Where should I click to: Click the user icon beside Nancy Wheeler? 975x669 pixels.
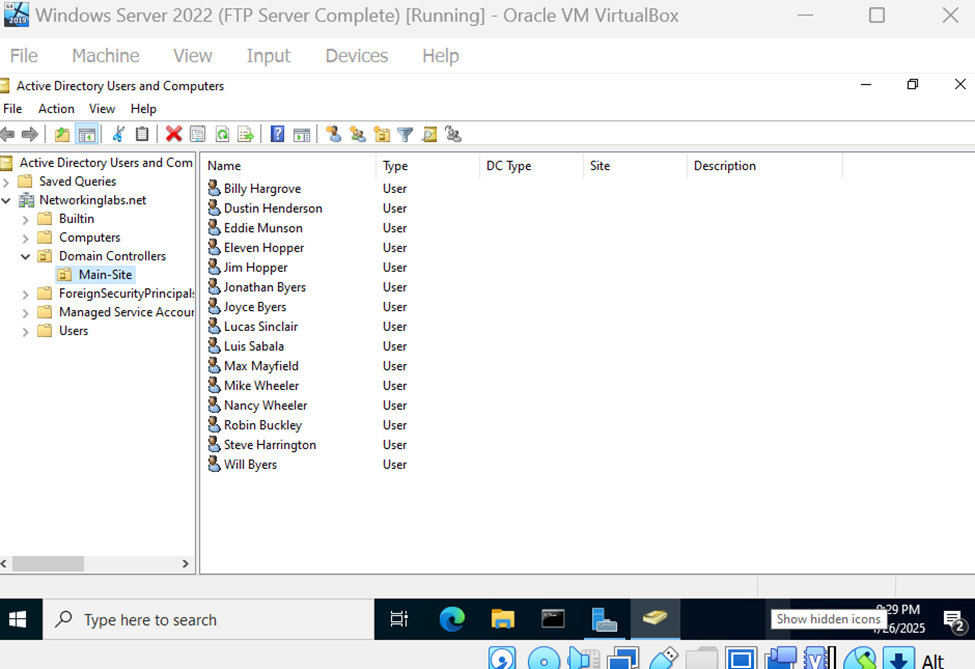tap(214, 405)
